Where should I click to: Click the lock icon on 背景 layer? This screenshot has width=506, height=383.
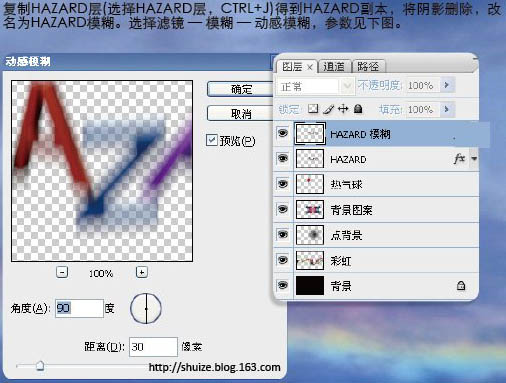pos(461,286)
